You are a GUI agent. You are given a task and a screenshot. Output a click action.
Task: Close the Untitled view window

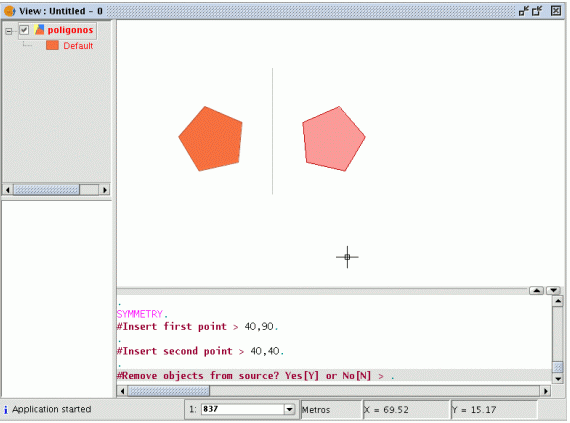pyautogui.click(x=556, y=11)
